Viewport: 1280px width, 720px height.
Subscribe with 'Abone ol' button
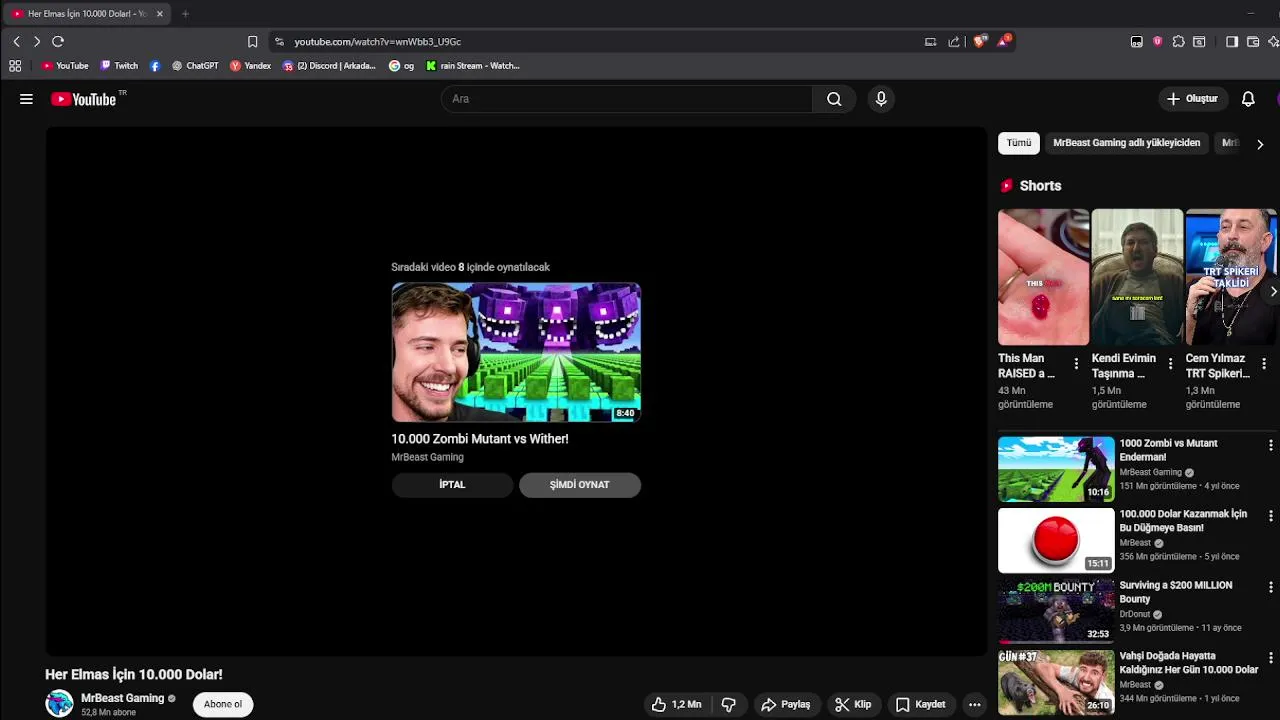pos(223,704)
